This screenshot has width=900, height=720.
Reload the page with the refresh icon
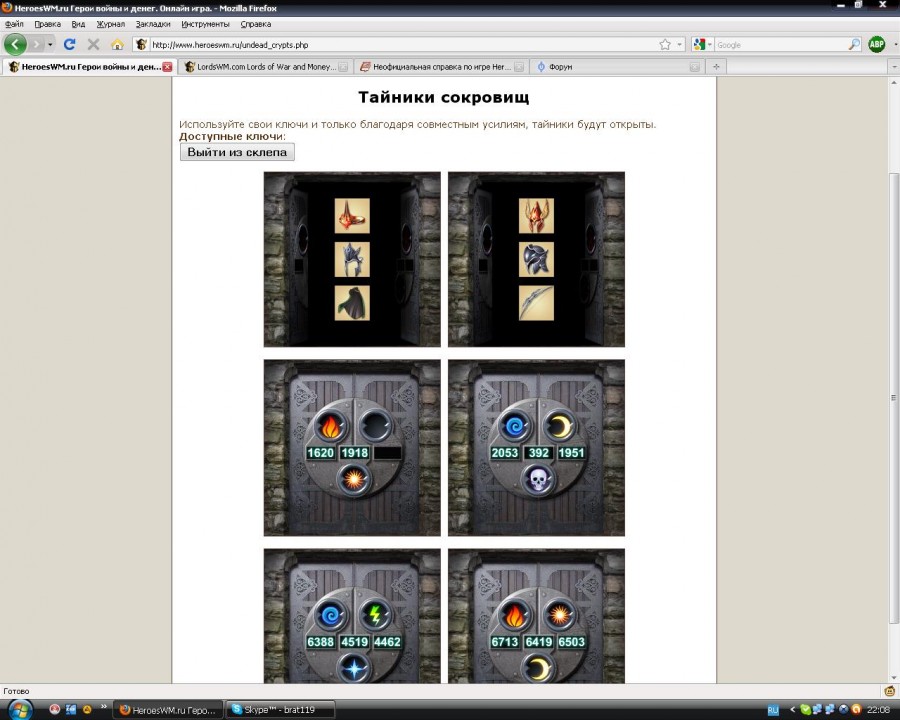point(69,44)
